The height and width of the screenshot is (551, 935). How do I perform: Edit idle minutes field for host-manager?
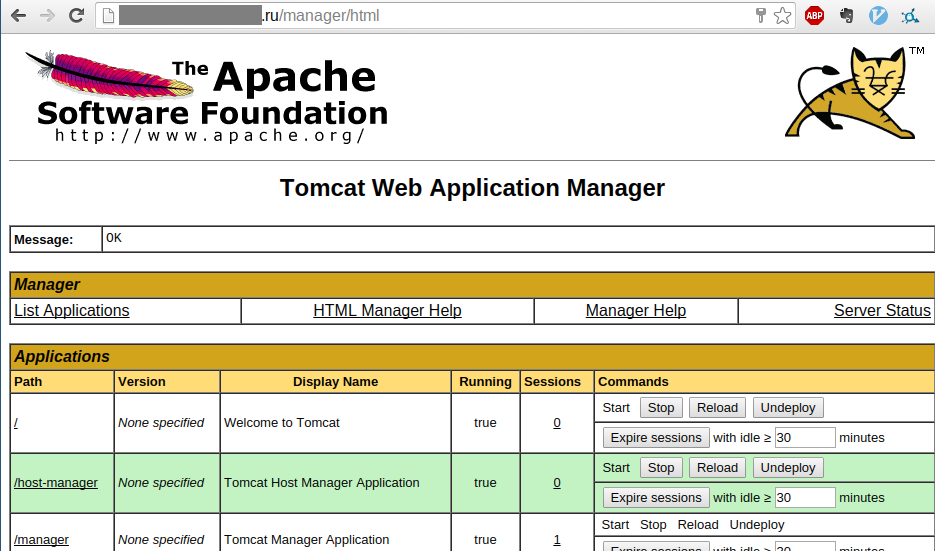pos(804,498)
